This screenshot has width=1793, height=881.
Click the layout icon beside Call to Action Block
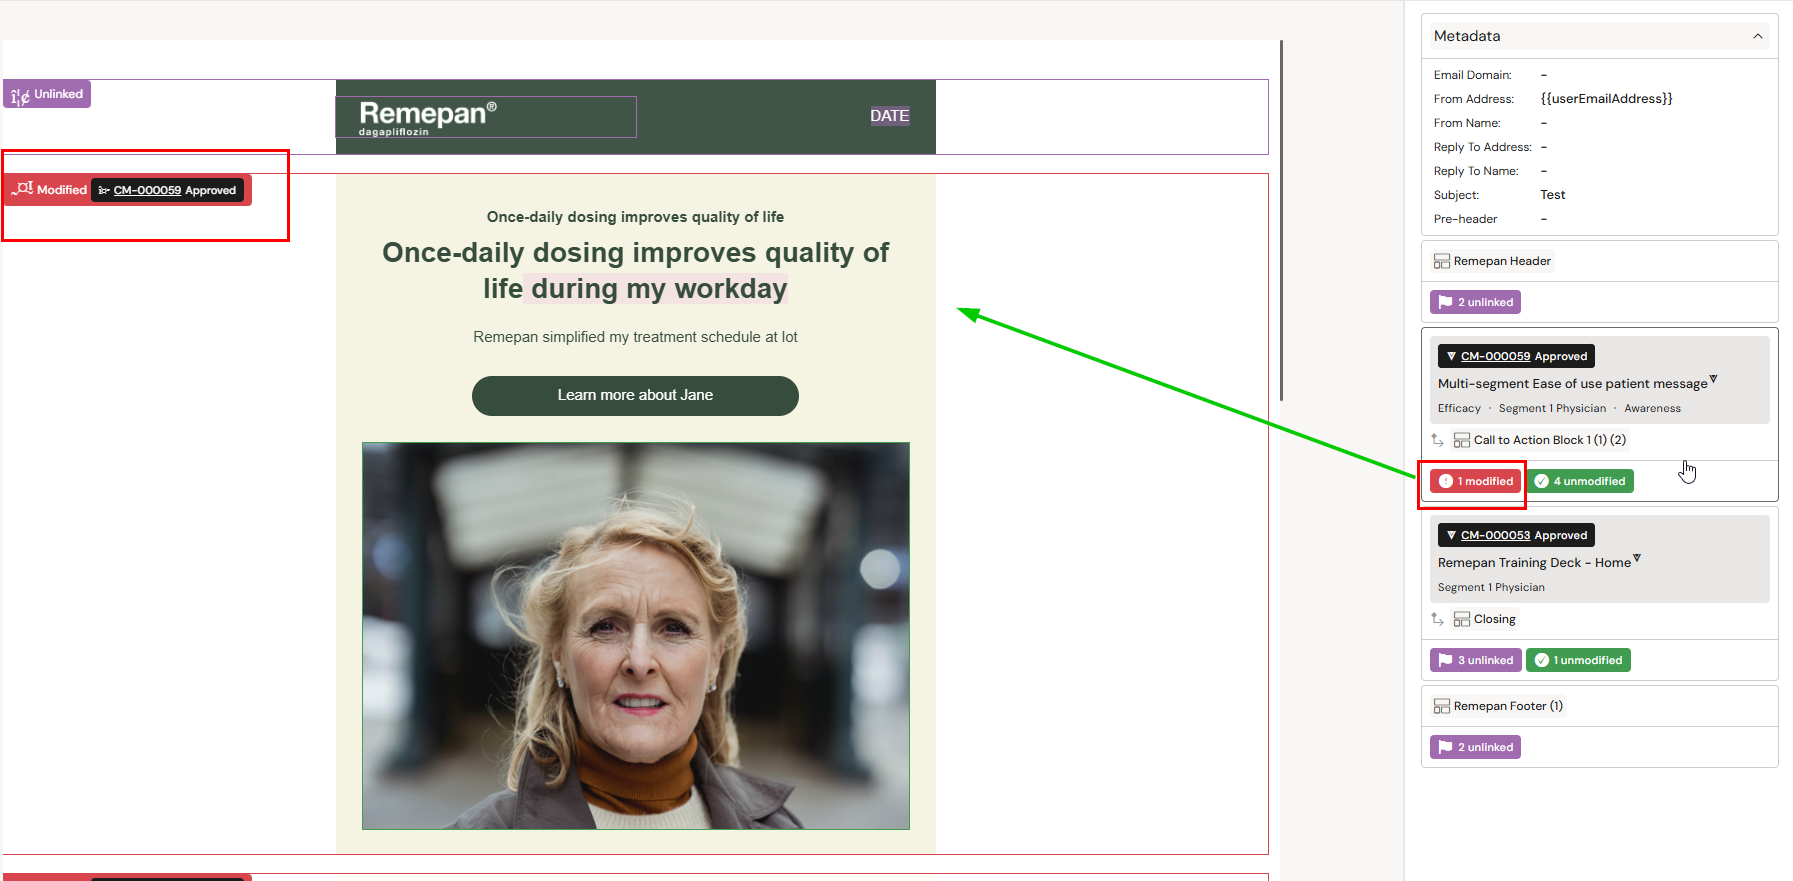[x=1461, y=440]
